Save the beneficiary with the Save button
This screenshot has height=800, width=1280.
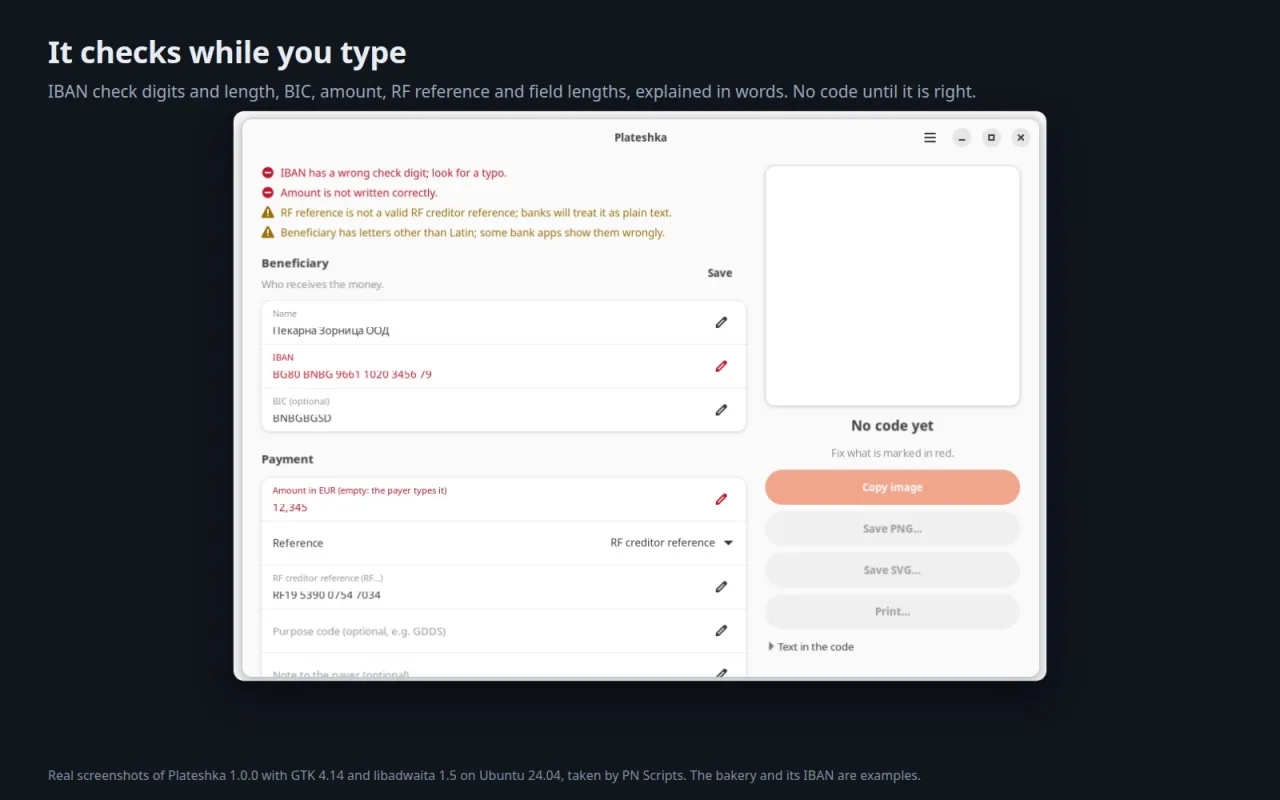click(720, 273)
